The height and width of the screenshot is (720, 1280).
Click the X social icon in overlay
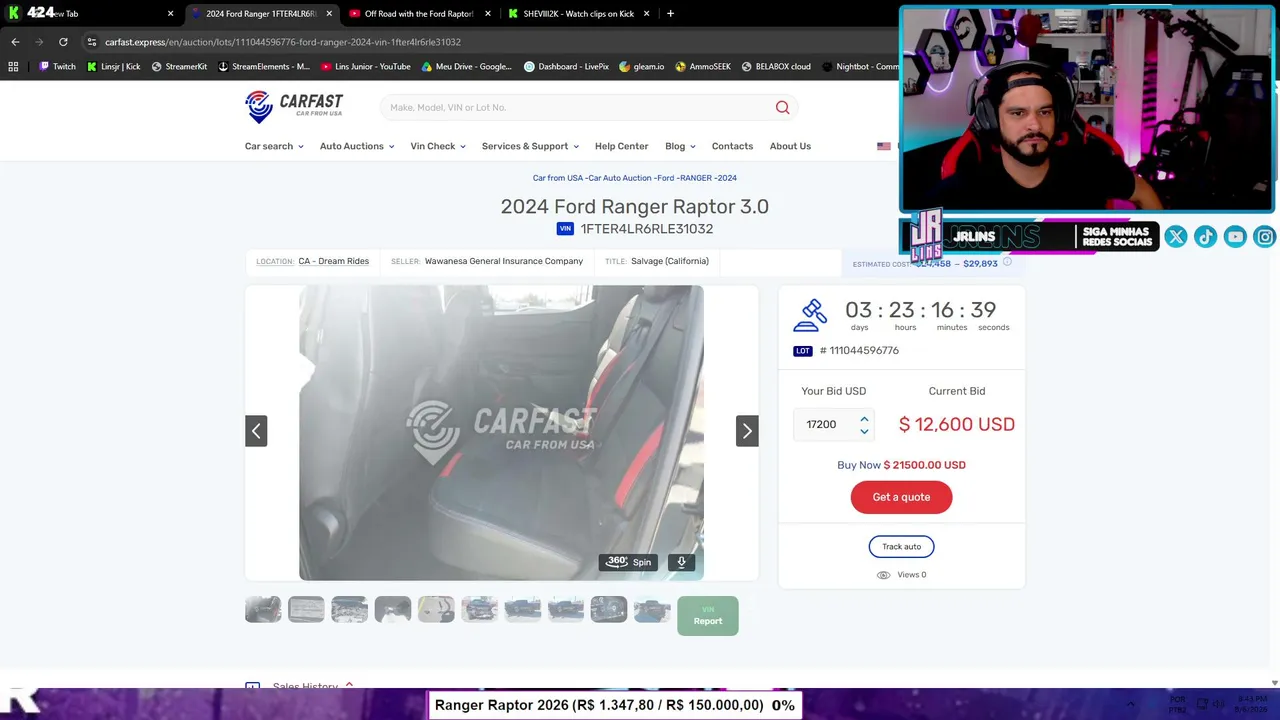click(1176, 237)
